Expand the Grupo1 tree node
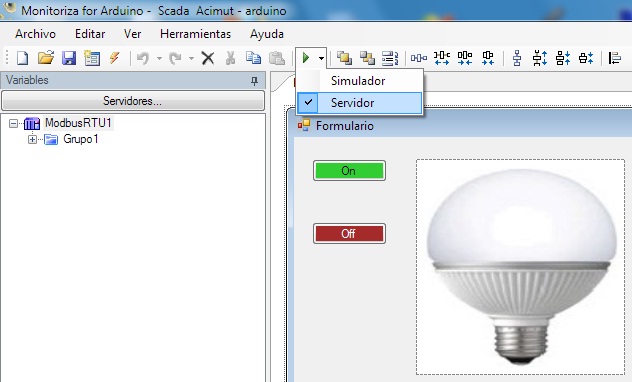The width and height of the screenshot is (632, 382). [x=32, y=139]
